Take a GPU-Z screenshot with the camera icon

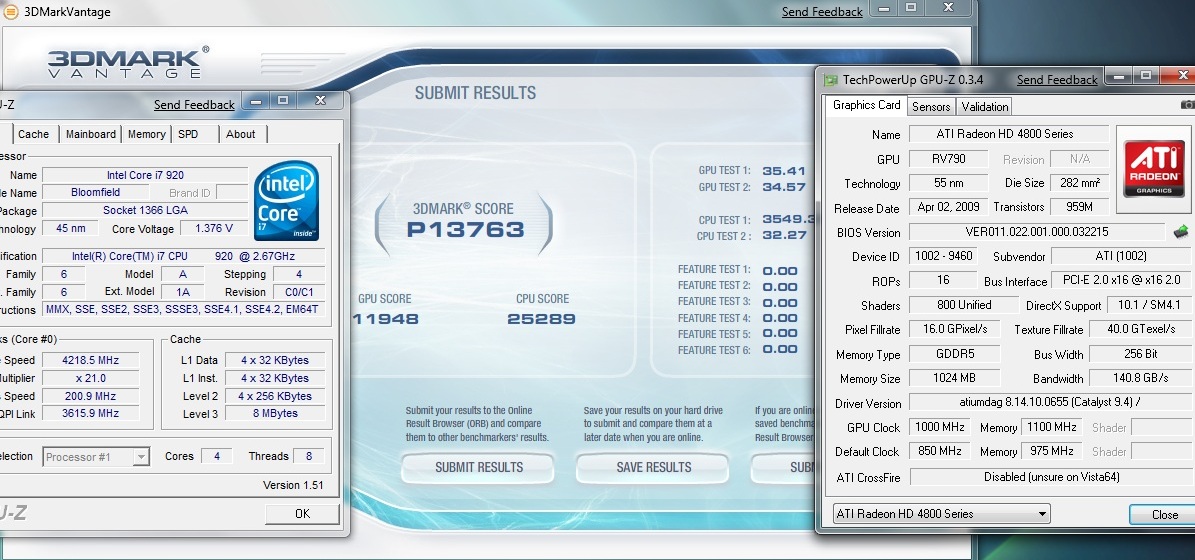tap(1187, 105)
